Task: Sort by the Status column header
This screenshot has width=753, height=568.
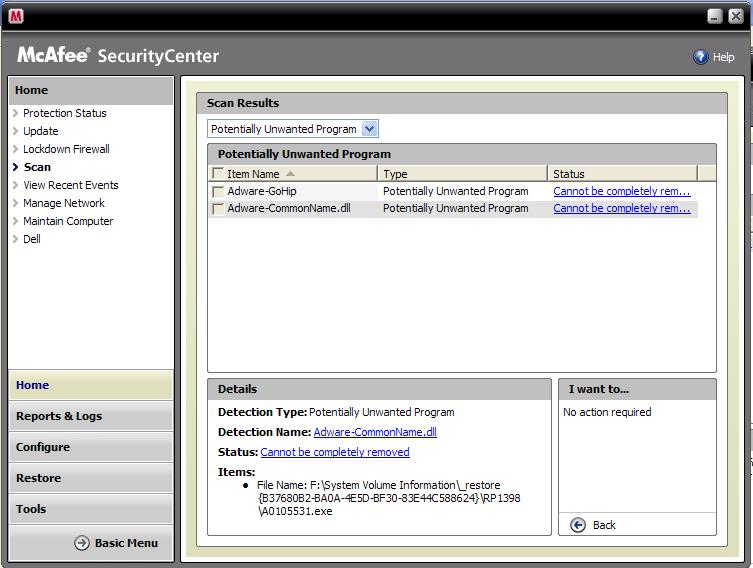Action: click(622, 174)
